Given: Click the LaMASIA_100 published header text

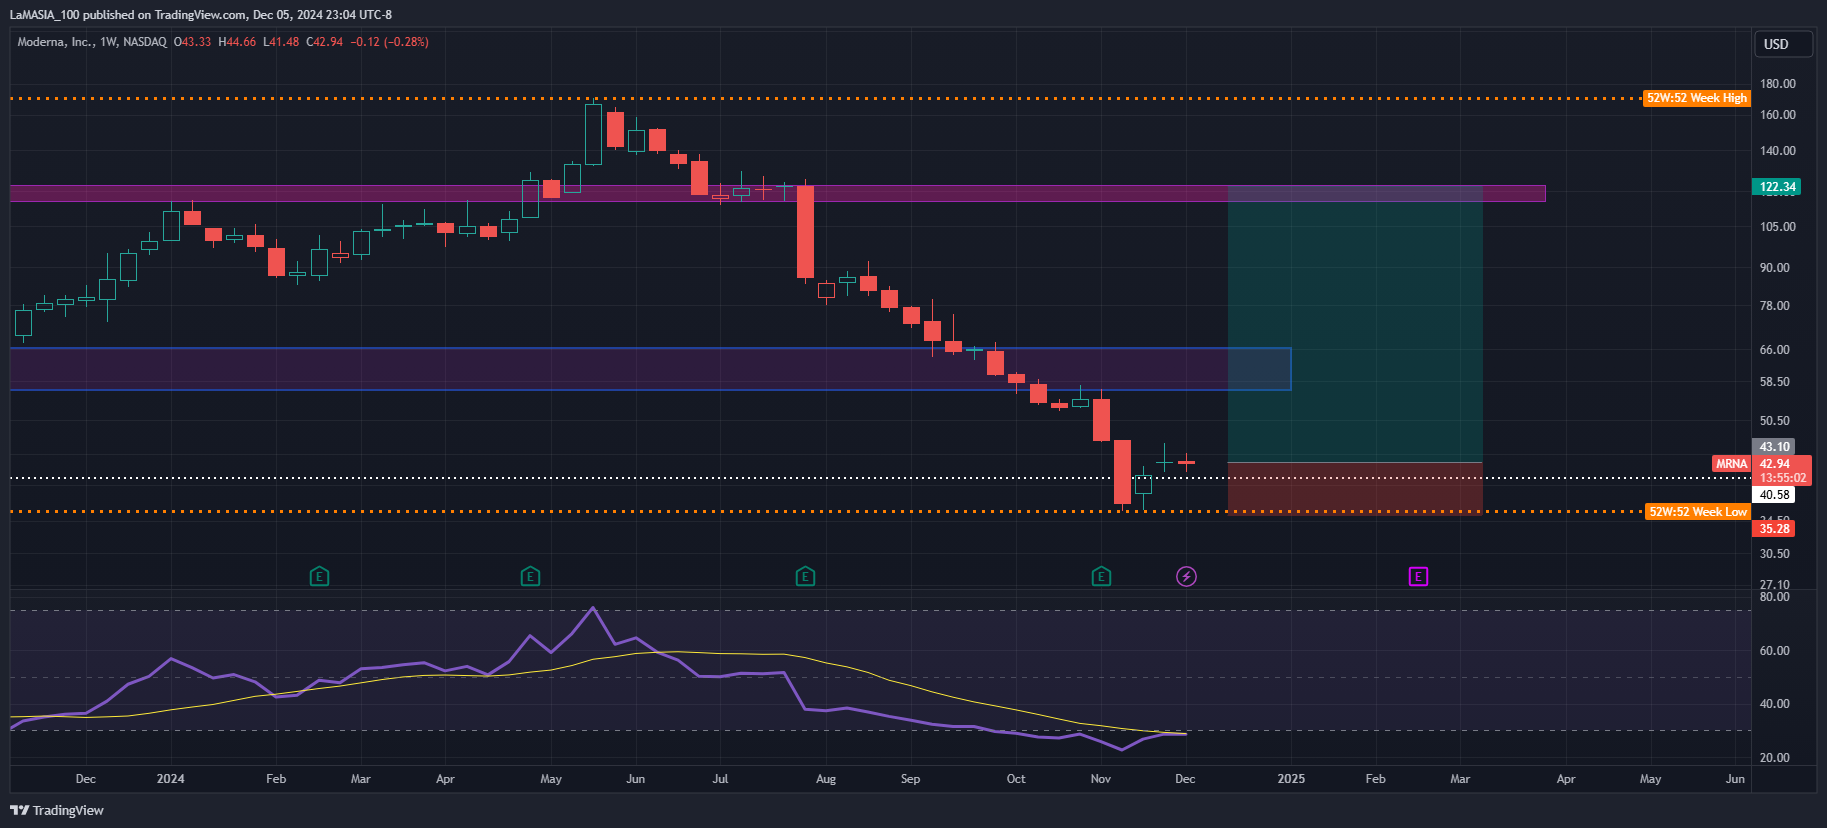Looking at the screenshot, I should (x=200, y=15).
